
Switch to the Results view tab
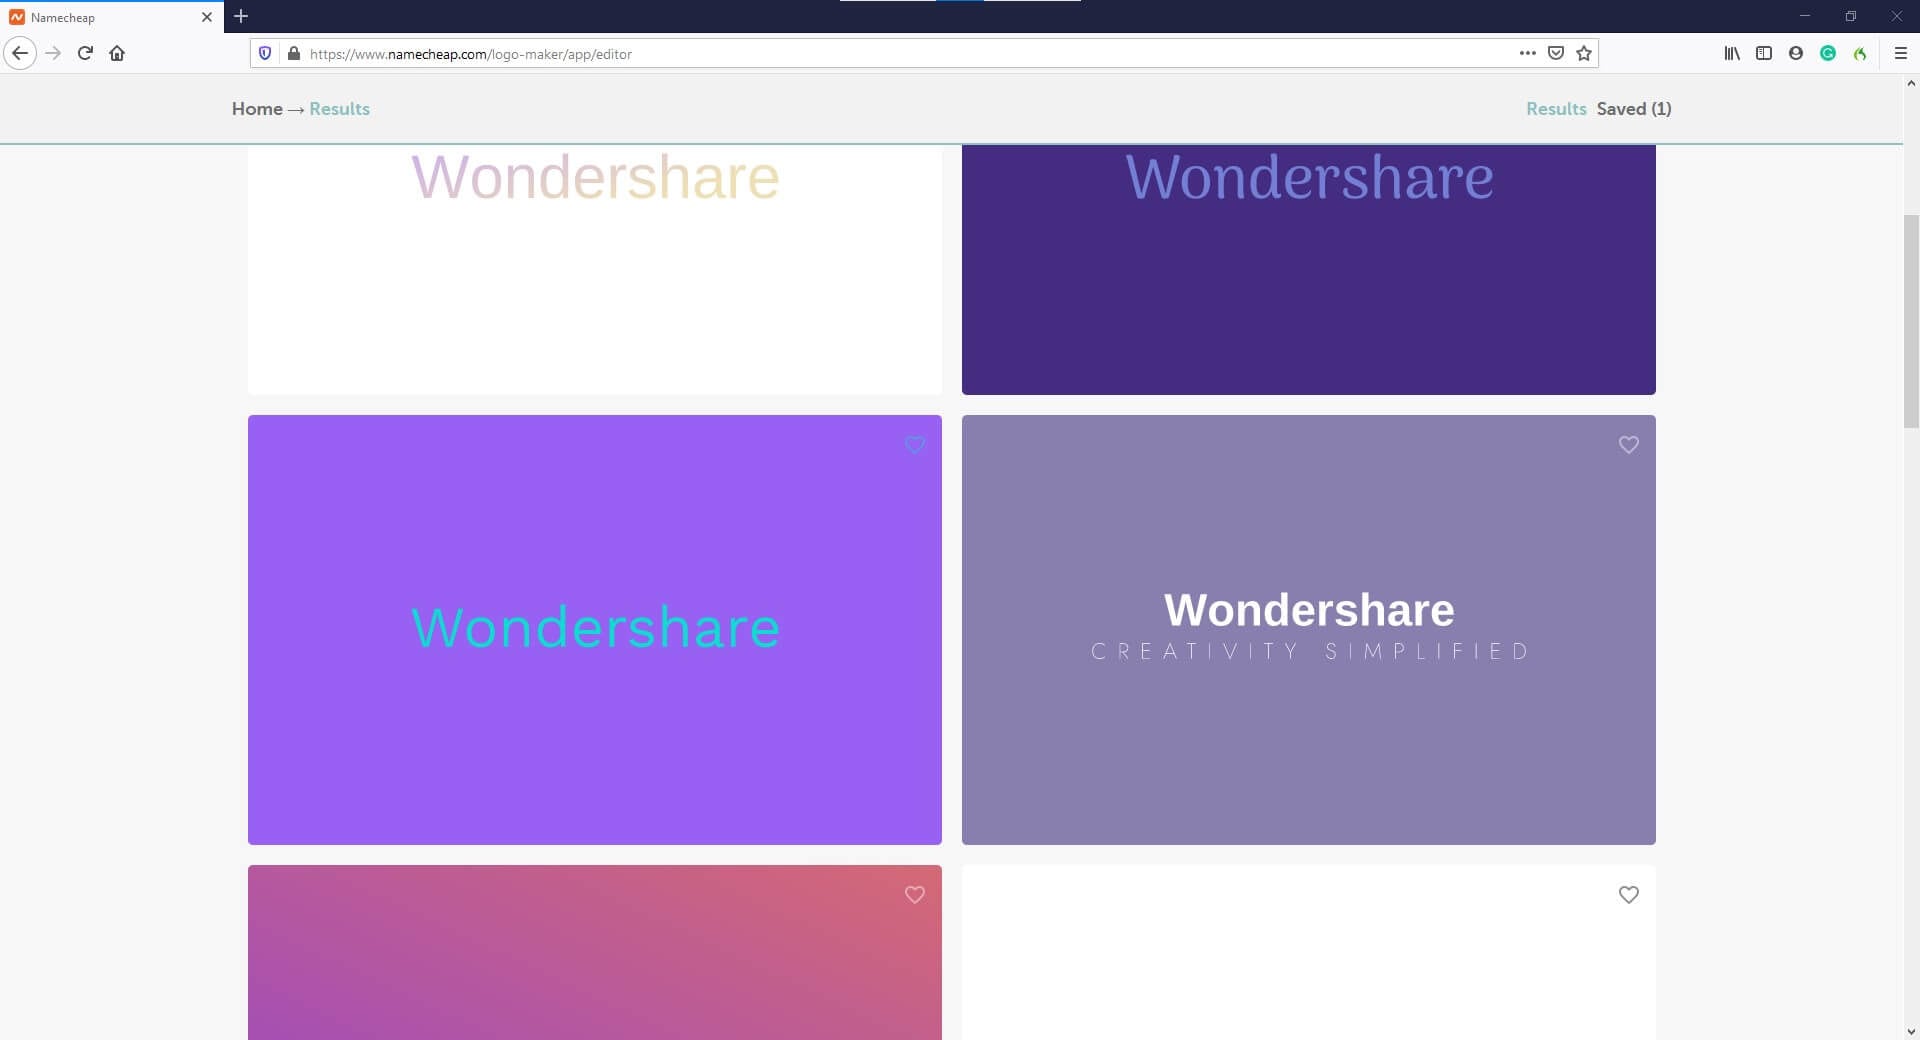point(1556,109)
